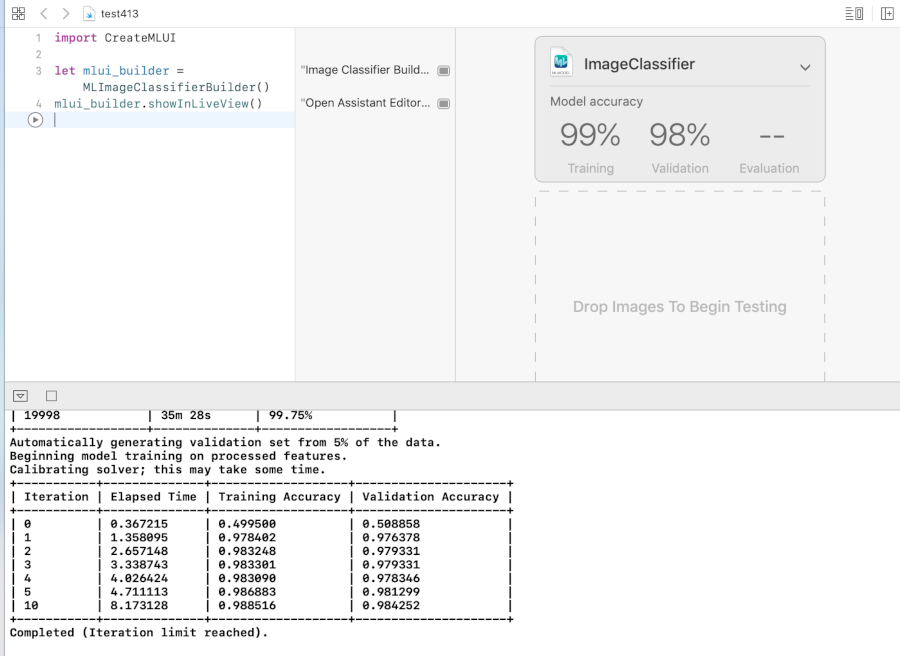Click the import CreateMLUI code line

point(115,38)
